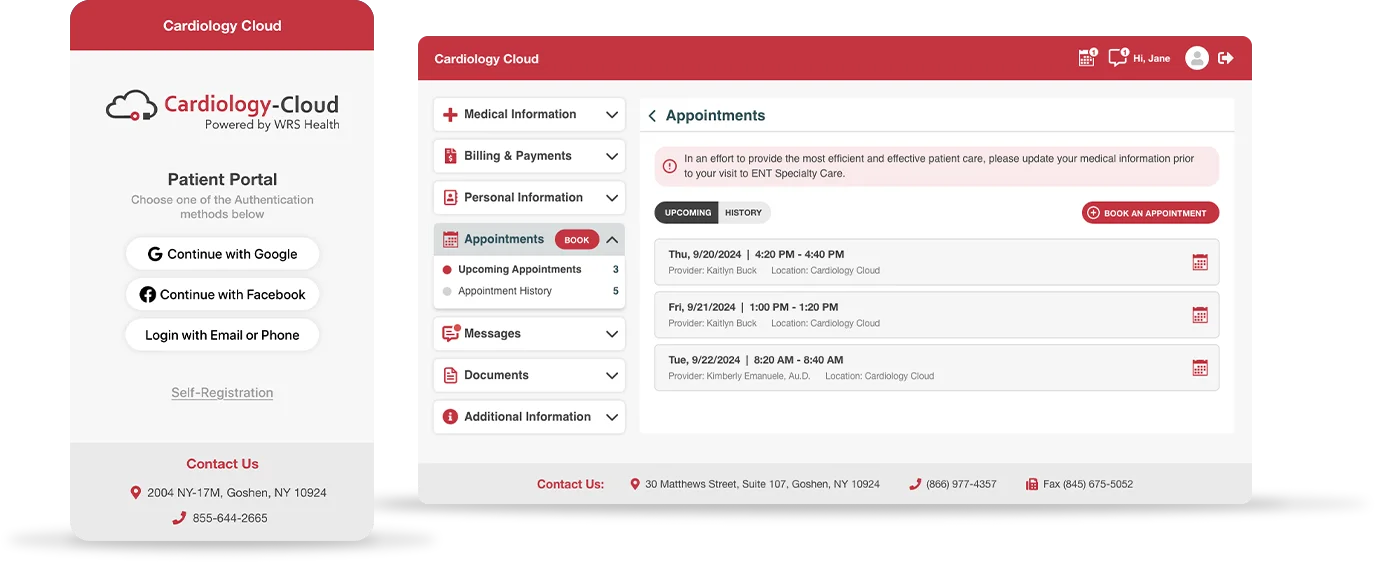
Task: Click calendar icon for Fri 9/21/2024 appointment
Action: click(x=1200, y=315)
